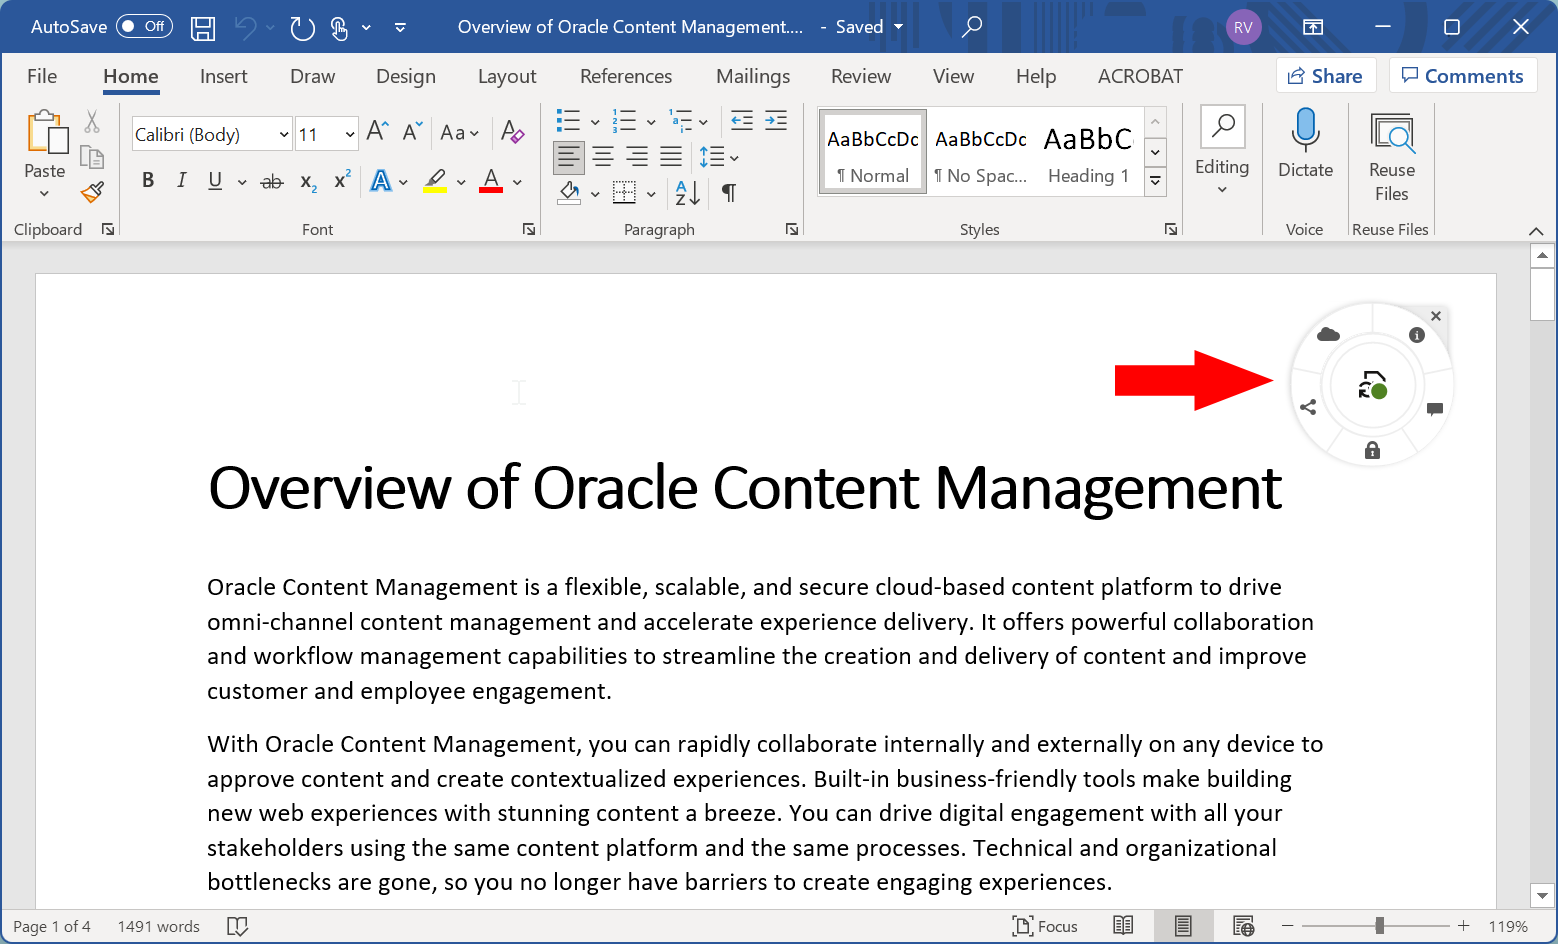Open the Insert ribbon tab
The width and height of the screenshot is (1558, 944).
[223, 77]
